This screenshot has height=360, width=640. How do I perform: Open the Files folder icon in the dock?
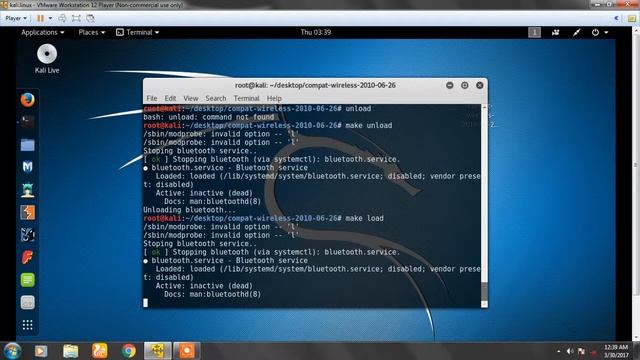[x=27, y=144]
